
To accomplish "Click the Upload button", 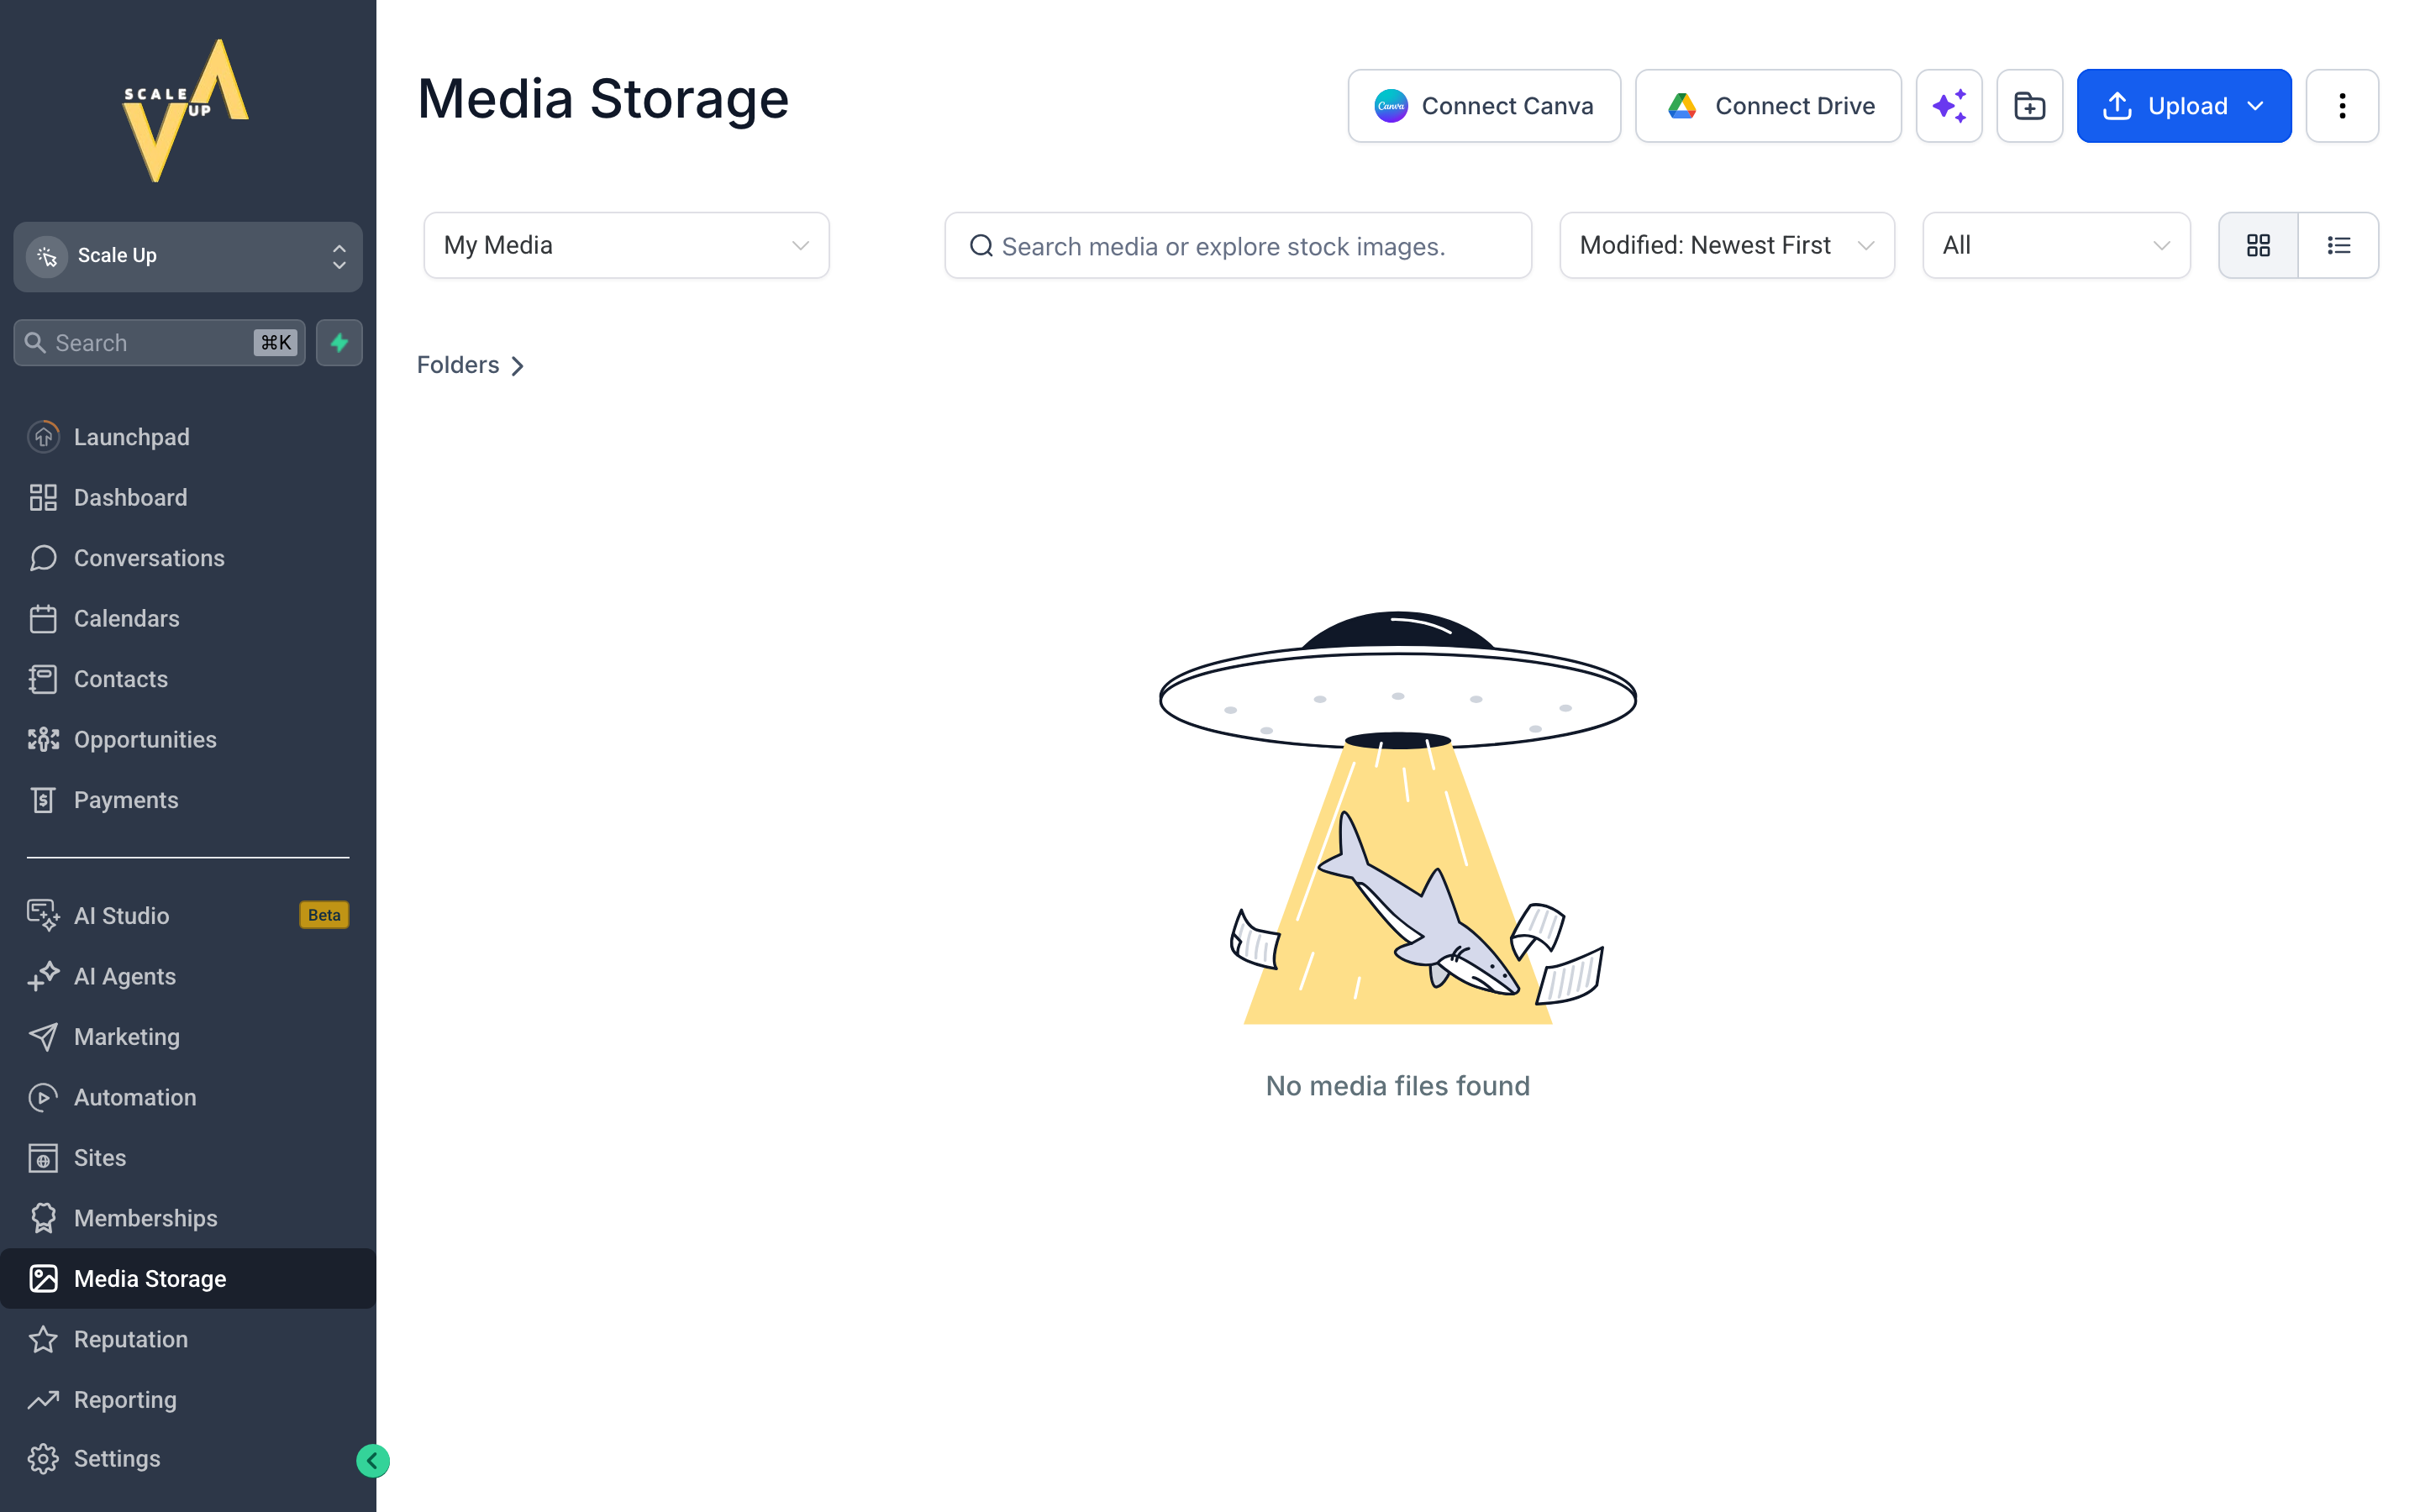I will (x=2184, y=106).
